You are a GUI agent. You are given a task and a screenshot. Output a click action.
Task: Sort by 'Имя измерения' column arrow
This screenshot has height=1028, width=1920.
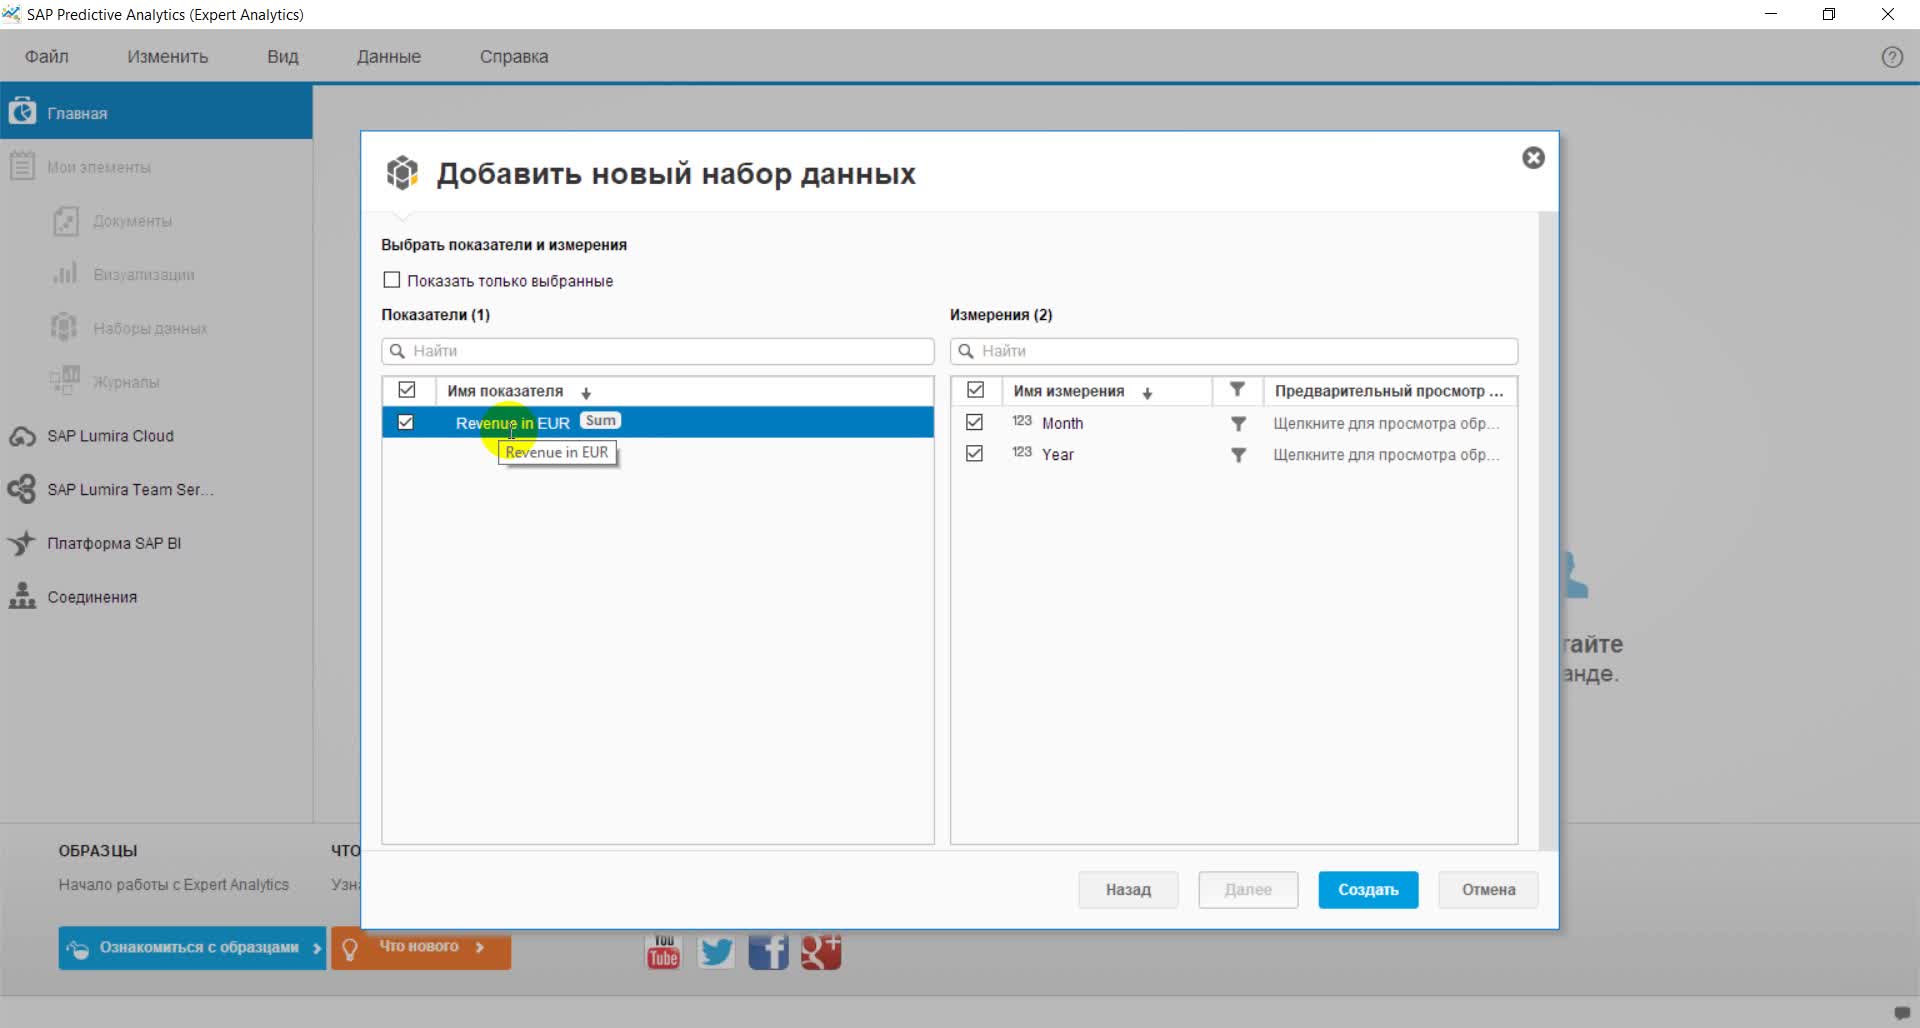(x=1147, y=393)
